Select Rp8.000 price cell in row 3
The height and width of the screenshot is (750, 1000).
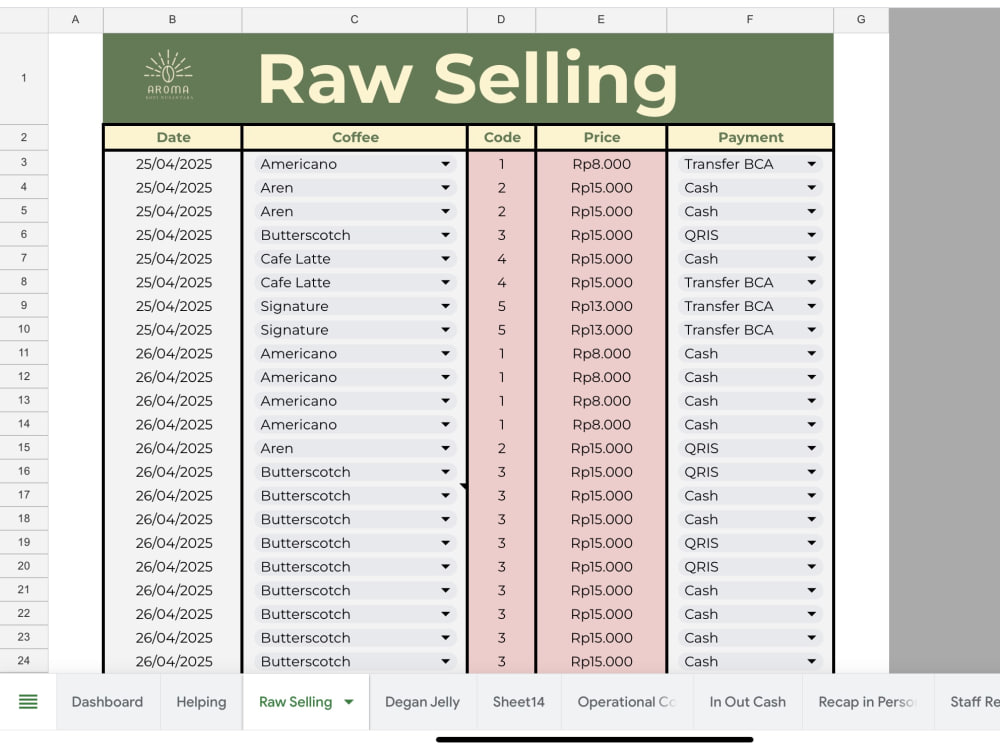coord(601,164)
